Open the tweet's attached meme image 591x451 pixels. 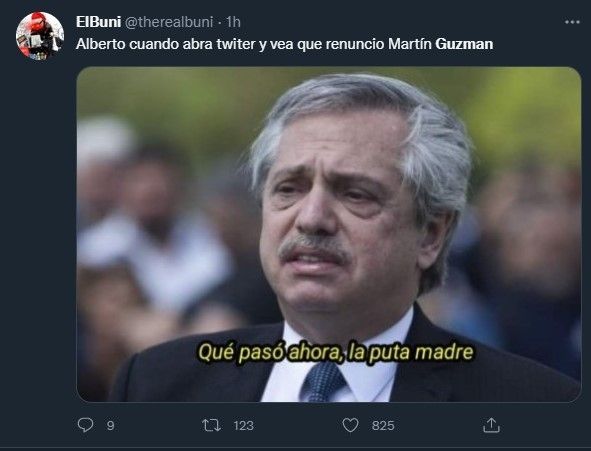tap(329, 234)
